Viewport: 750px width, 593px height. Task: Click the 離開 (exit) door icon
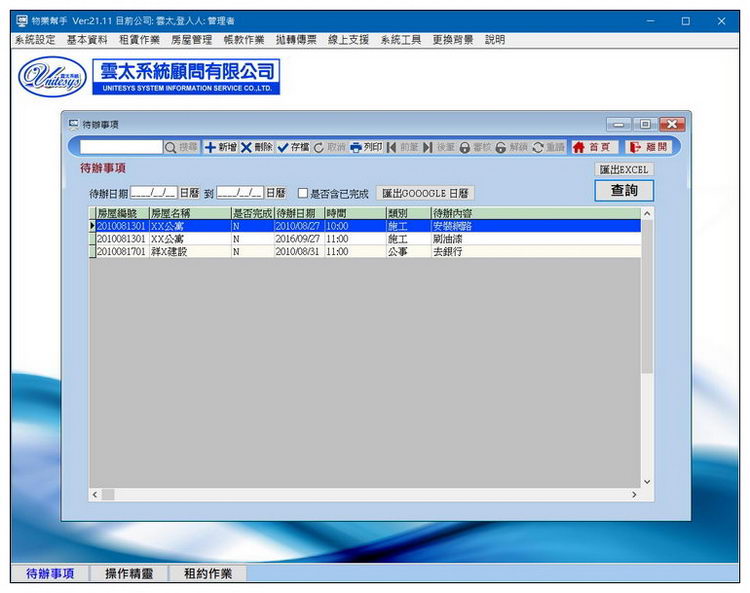point(635,147)
